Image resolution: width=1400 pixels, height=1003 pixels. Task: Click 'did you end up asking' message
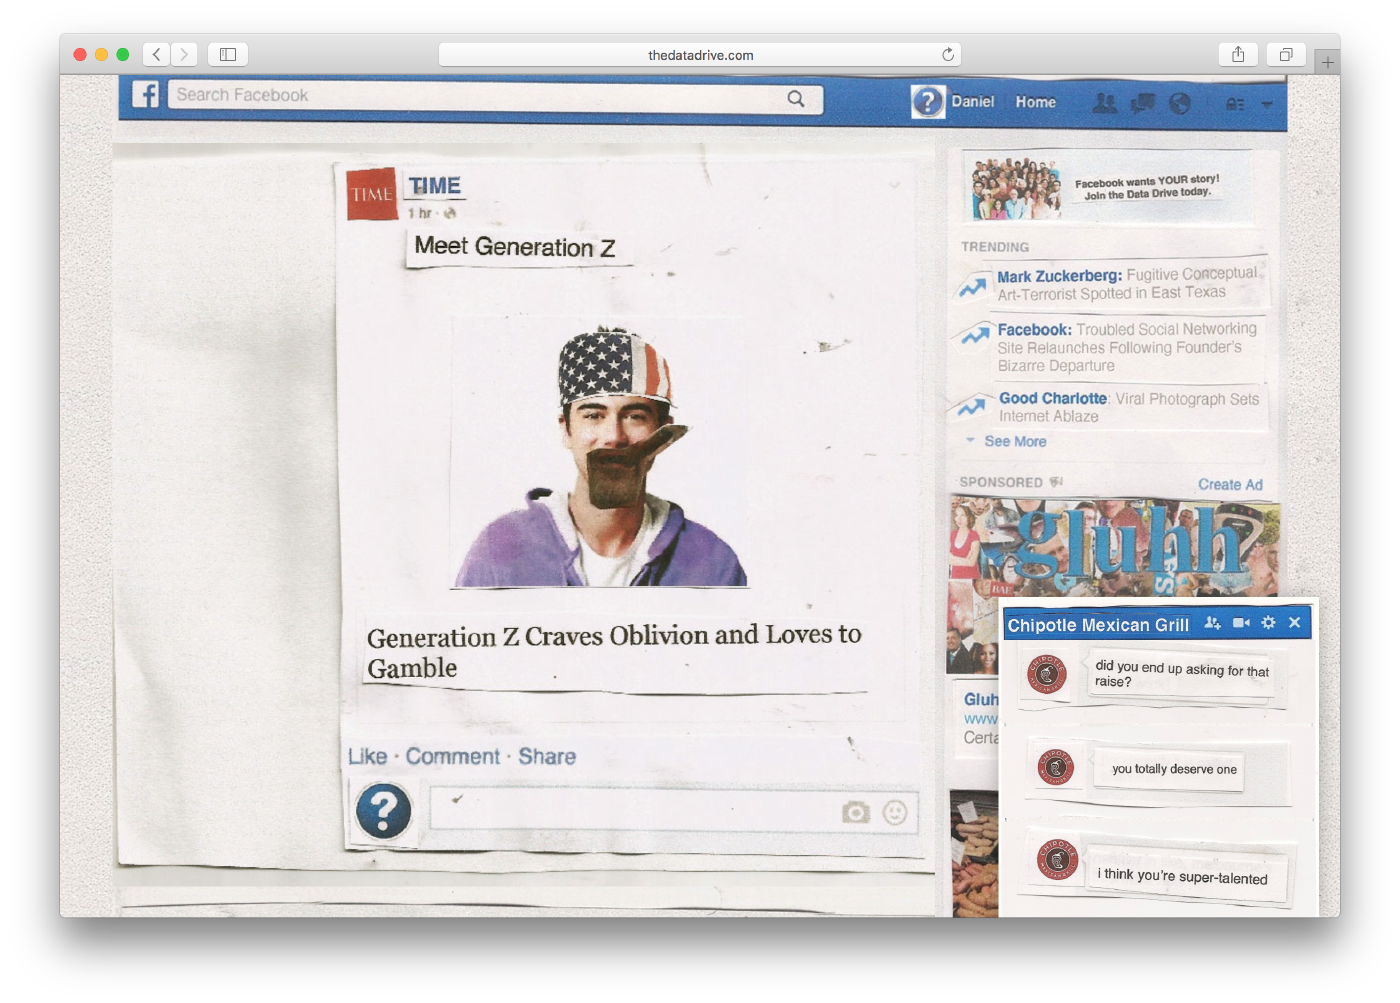(x=1181, y=674)
